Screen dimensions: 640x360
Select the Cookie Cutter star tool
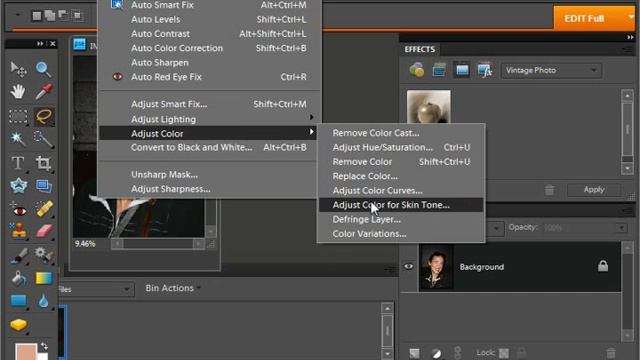click(x=18, y=186)
